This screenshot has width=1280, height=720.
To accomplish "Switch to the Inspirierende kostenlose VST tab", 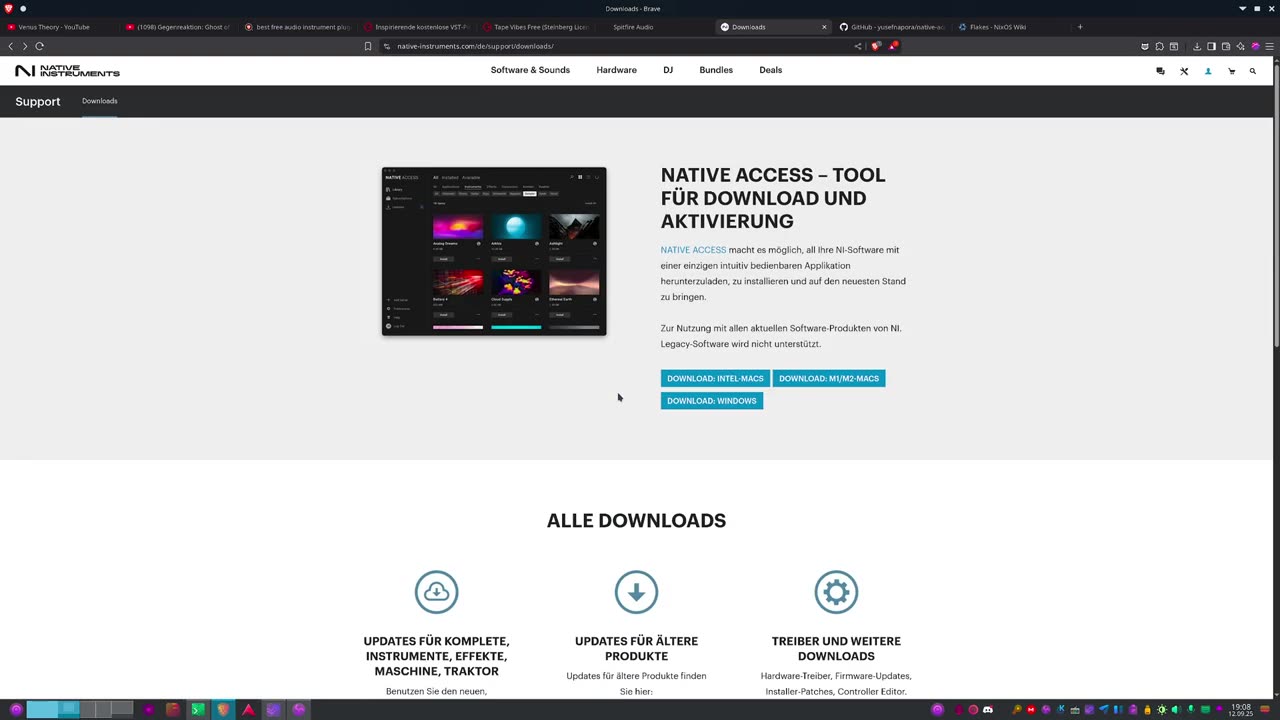I will (x=417, y=27).
